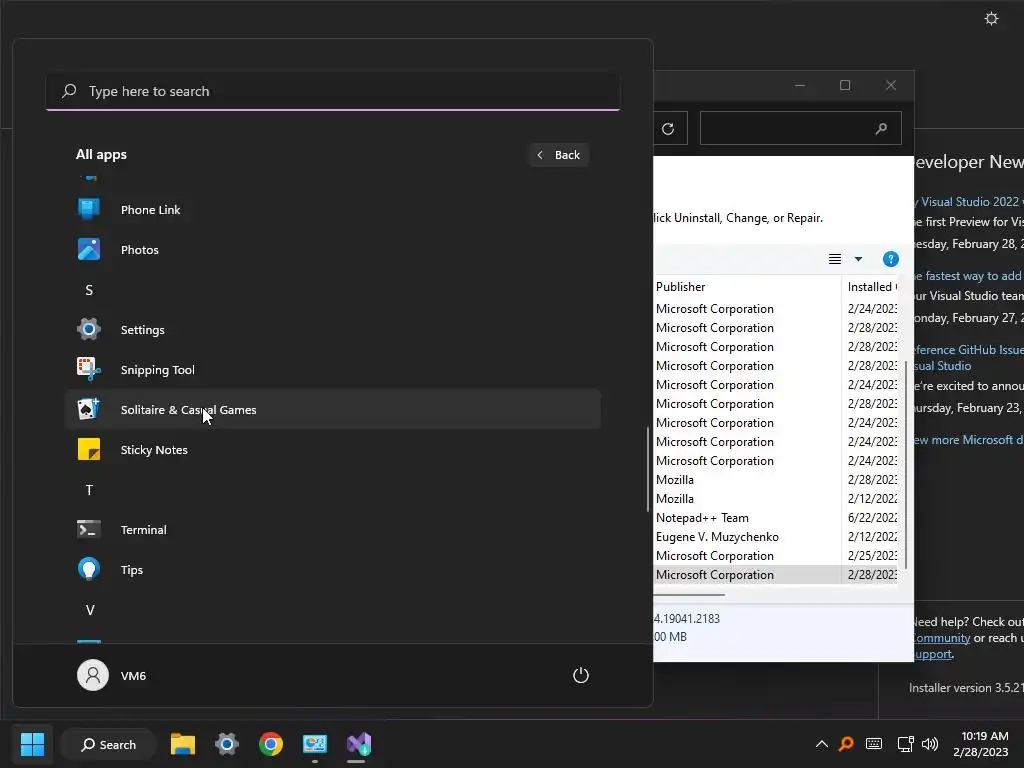Open File Explorer from the taskbar
Screen dimensions: 1024x768
[183, 744]
